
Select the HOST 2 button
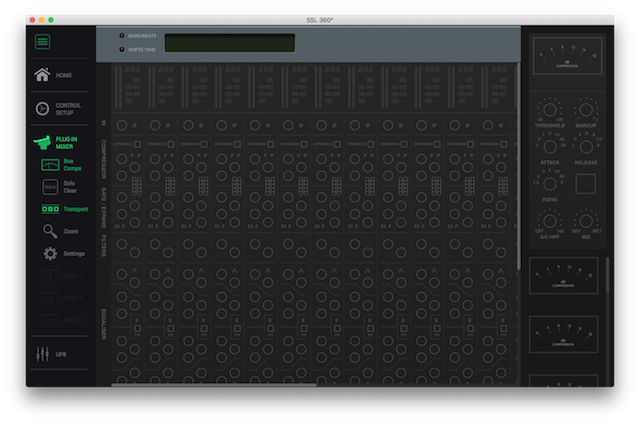click(x=62, y=298)
